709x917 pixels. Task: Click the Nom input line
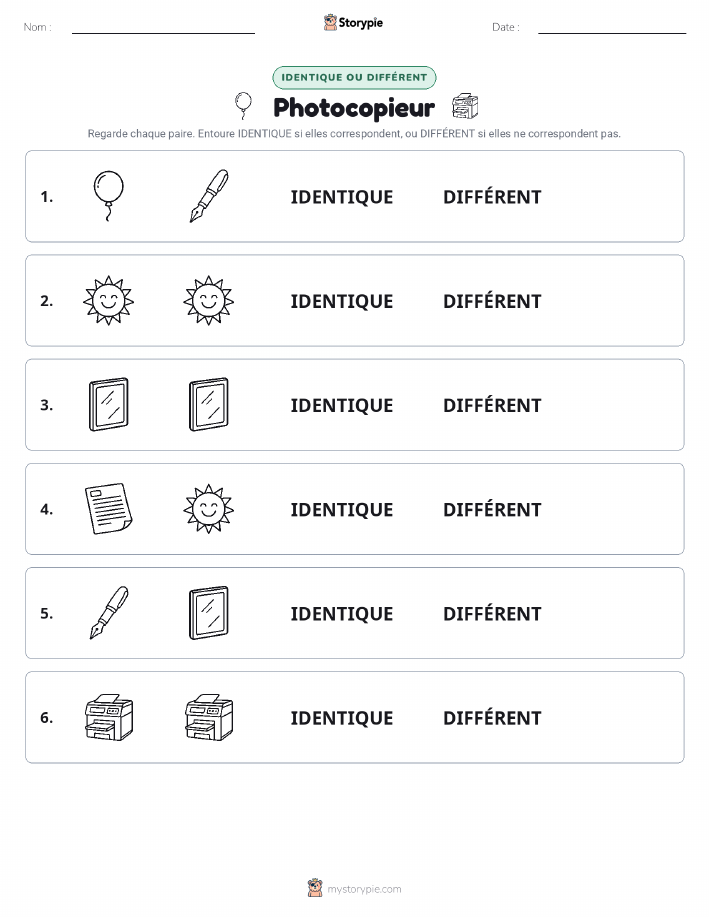click(x=163, y=28)
